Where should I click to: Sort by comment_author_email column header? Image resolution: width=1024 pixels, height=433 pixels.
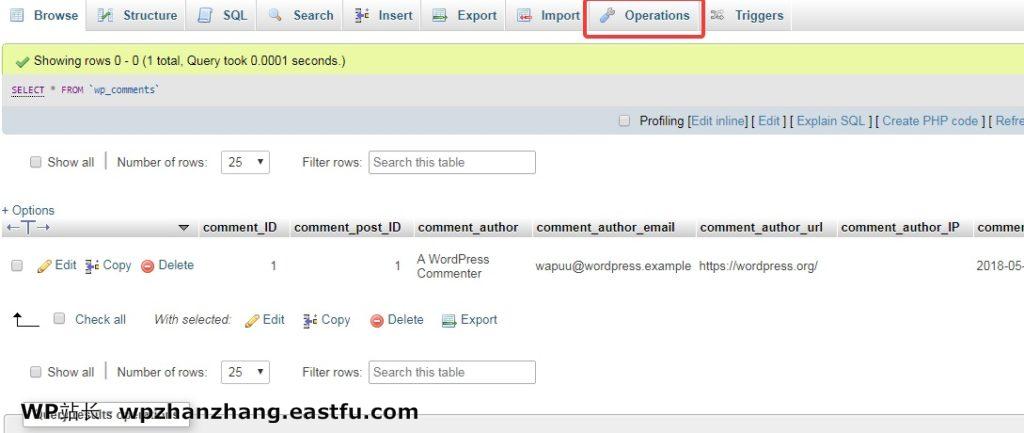click(605, 227)
